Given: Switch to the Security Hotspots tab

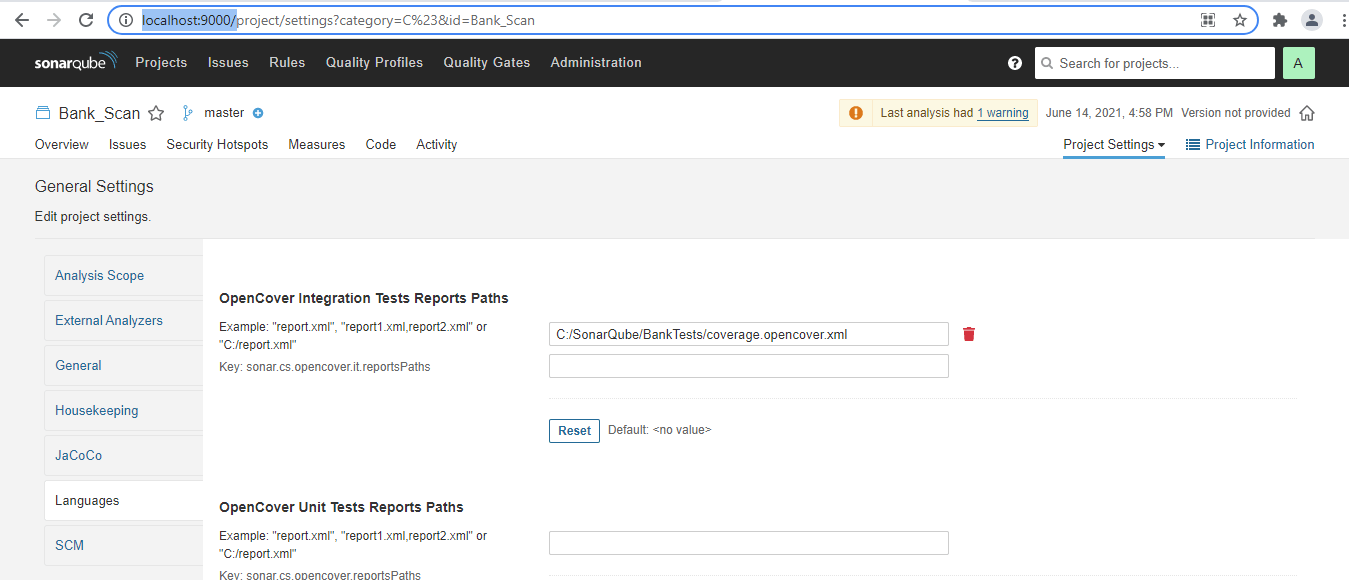Looking at the screenshot, I should tap(217, 144).
